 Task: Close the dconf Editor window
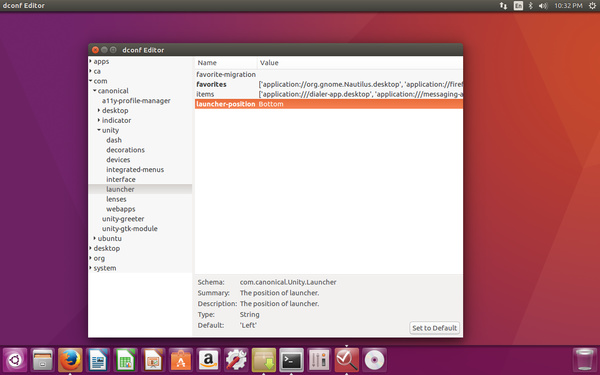(95, 50)
